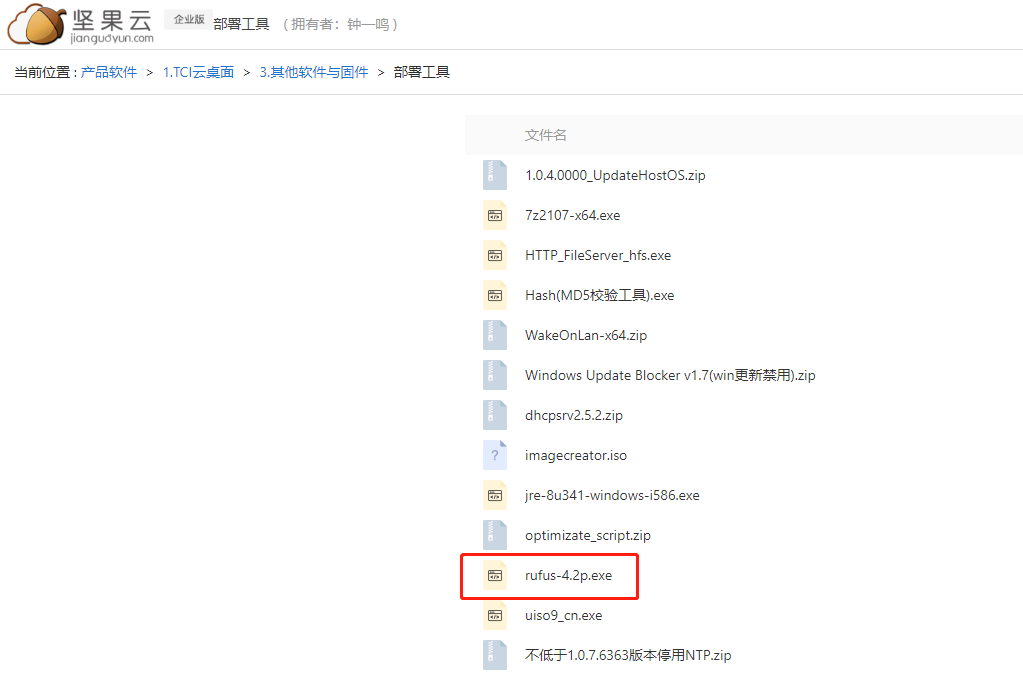Open Hash(MD5校验工具).exe file
Viewport: 1023px width, 688px height.
coord(600,295)
